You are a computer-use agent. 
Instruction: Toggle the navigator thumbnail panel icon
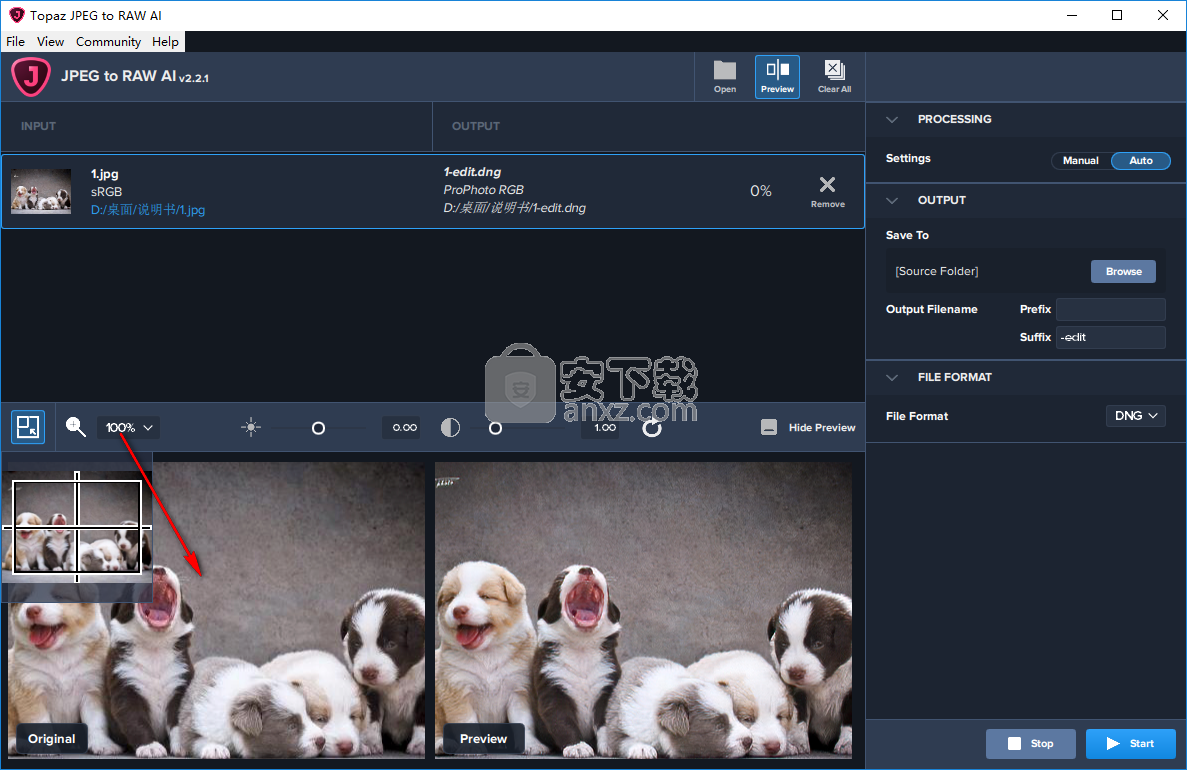pyautogui.click(x=28, y=427)
